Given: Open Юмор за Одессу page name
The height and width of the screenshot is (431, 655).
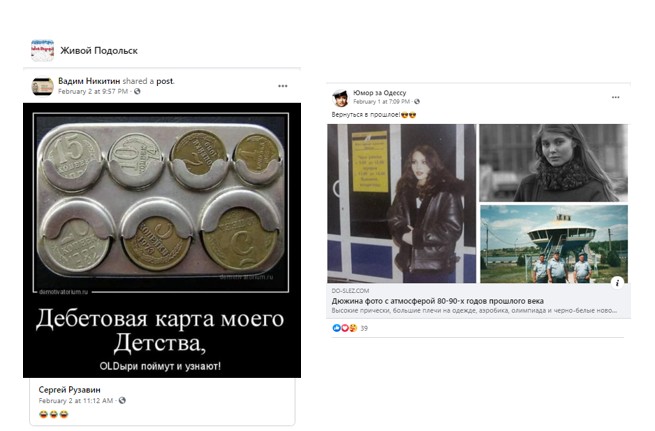Looking at the screenshot, I should [379, 93].
